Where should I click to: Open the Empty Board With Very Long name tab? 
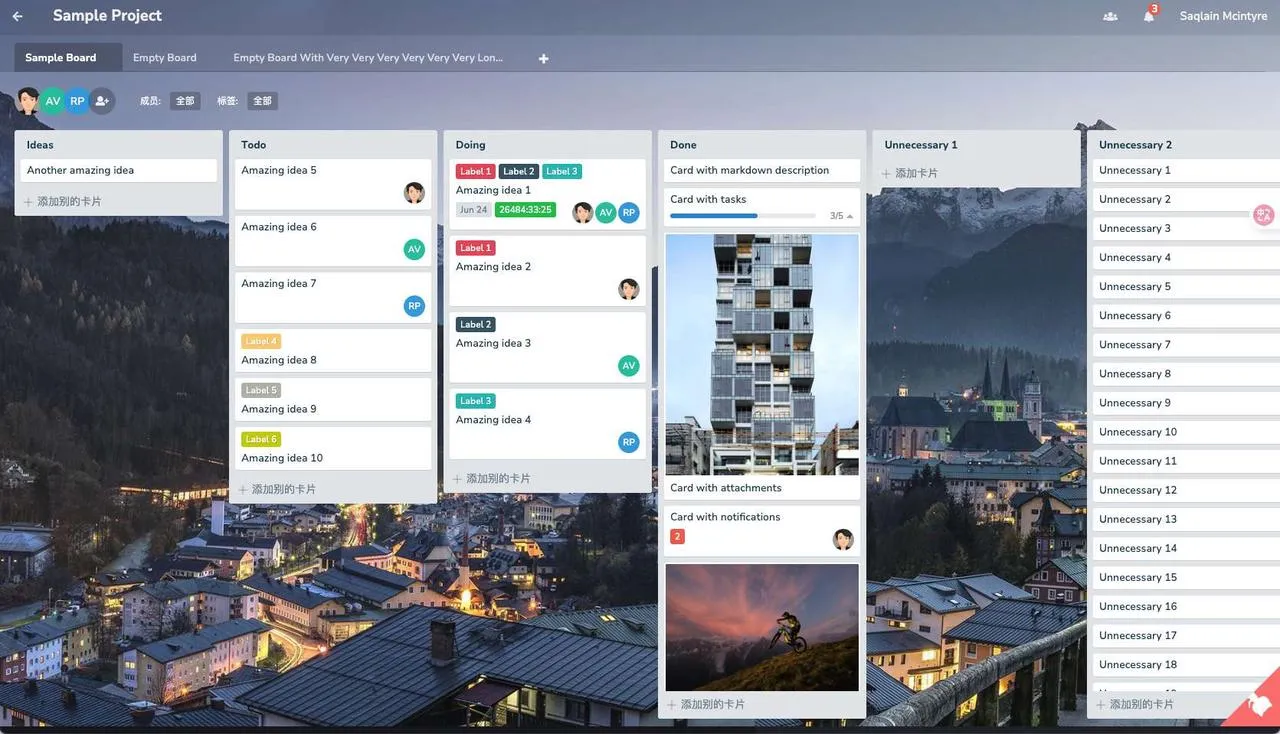click(368, 58)
